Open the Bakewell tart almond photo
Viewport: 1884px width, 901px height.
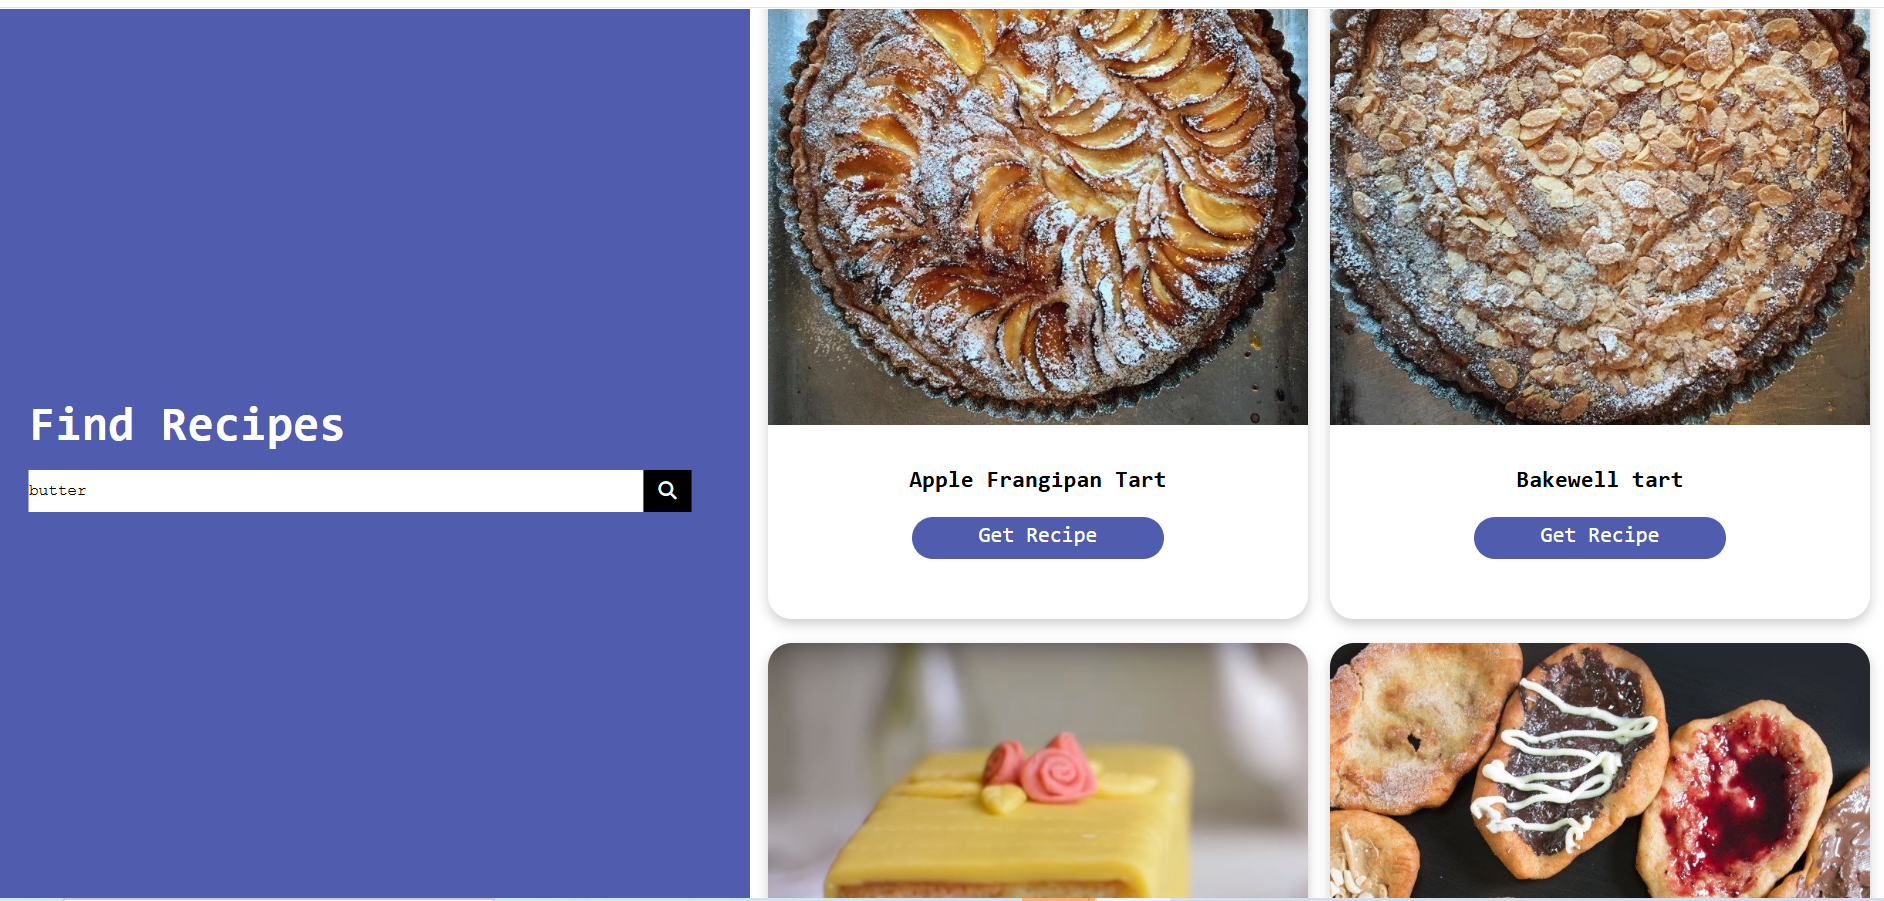1599,217
